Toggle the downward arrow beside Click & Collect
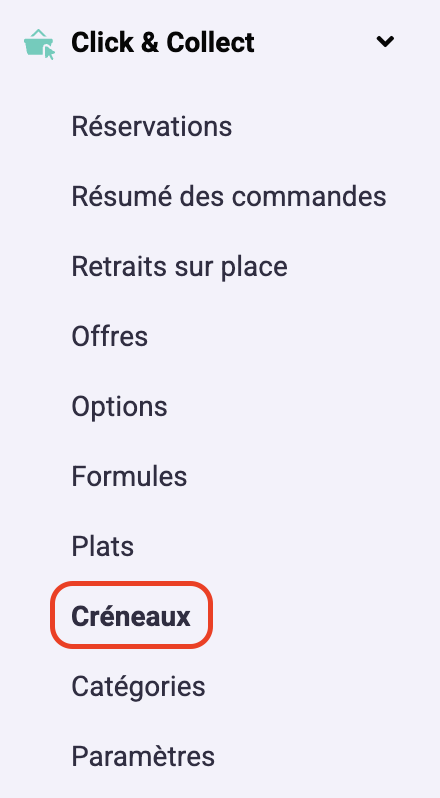 coord(385,42)
